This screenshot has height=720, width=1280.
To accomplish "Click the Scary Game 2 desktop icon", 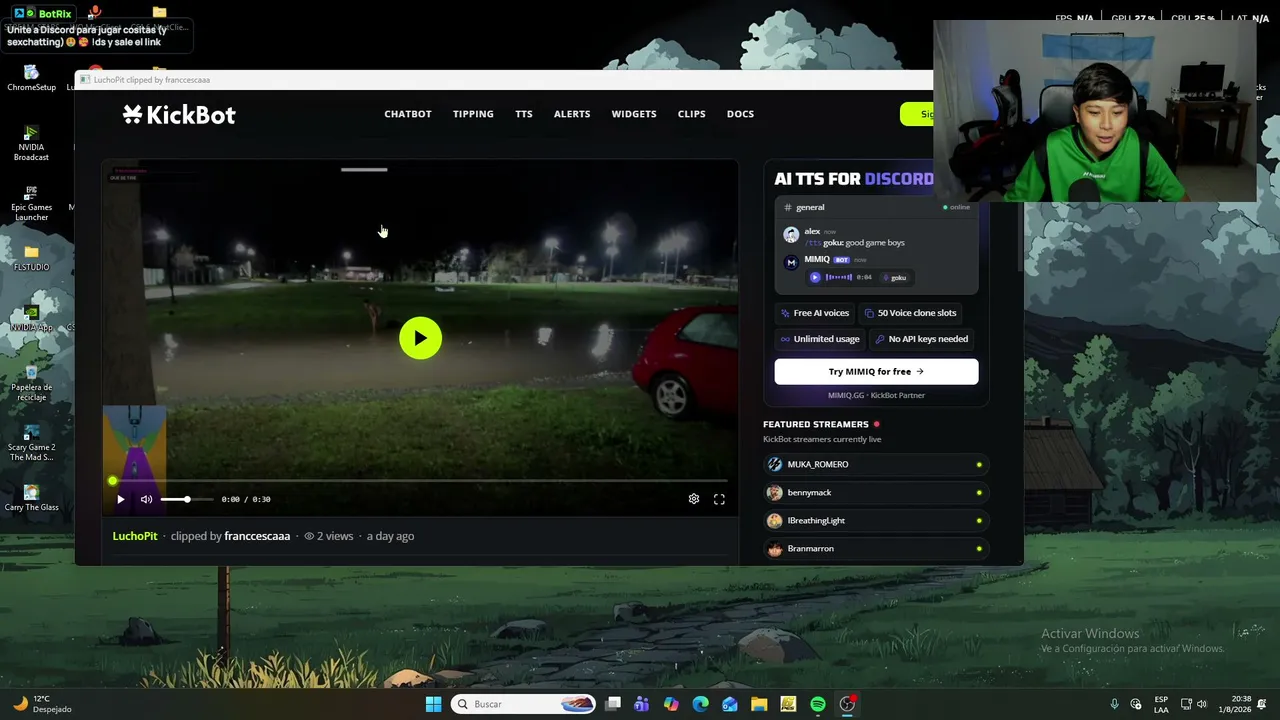I will pos(31,444).
